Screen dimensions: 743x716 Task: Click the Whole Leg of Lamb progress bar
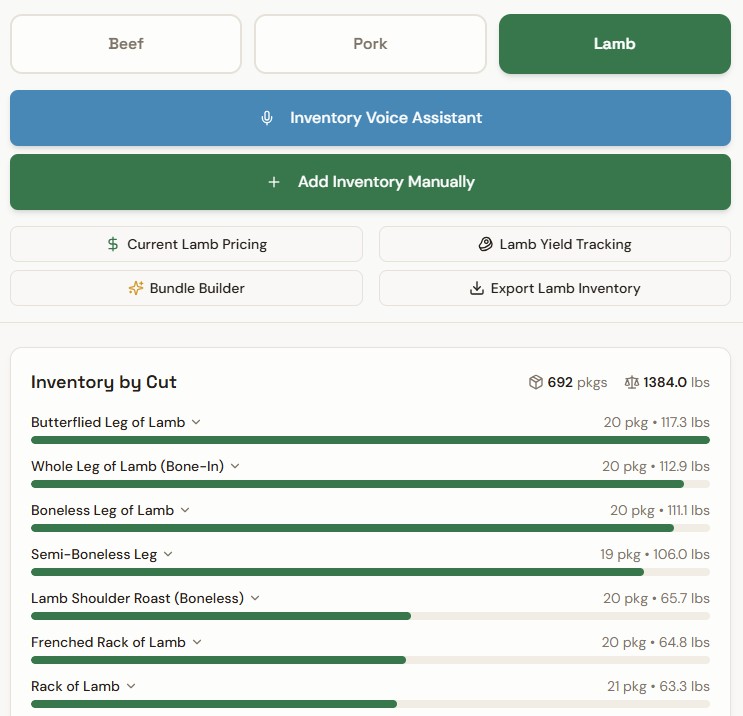[370, 484]
